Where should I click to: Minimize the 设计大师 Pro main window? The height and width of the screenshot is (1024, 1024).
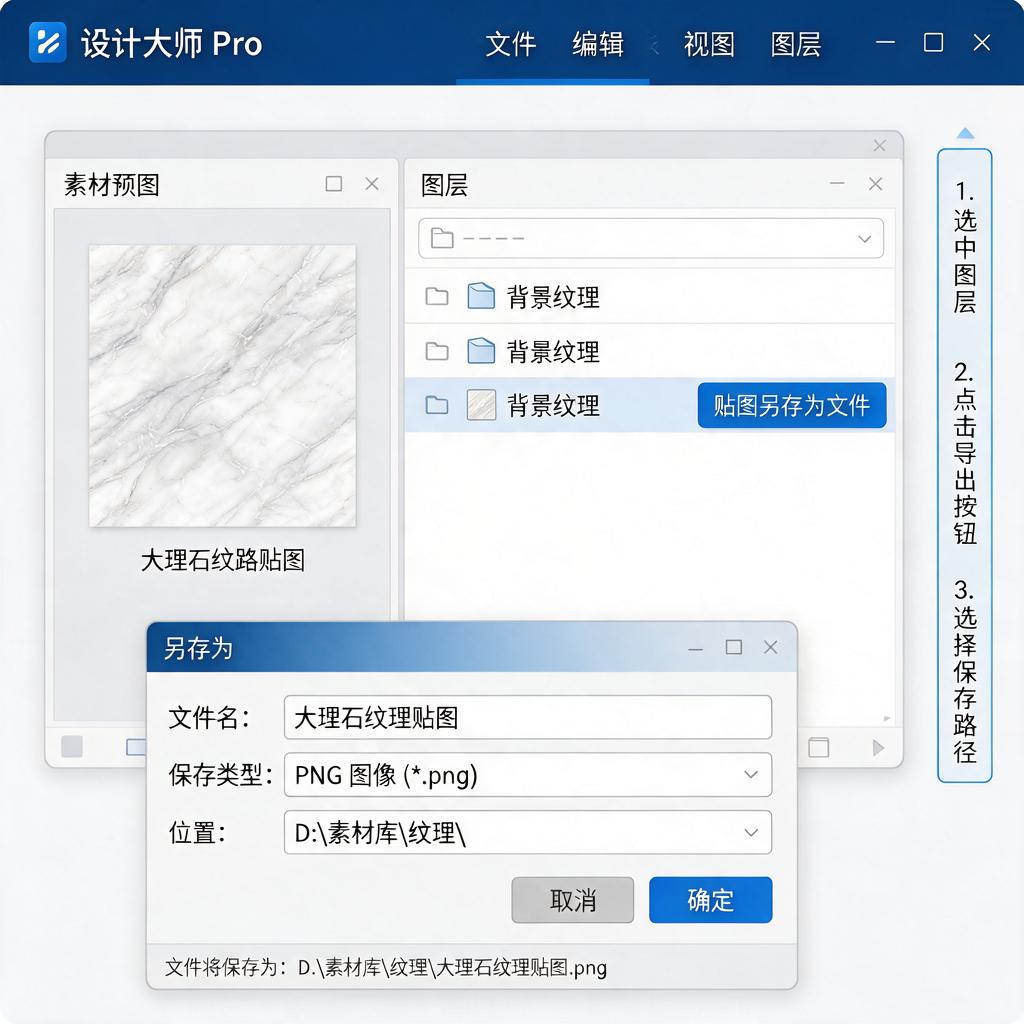[x=885, y=42]
